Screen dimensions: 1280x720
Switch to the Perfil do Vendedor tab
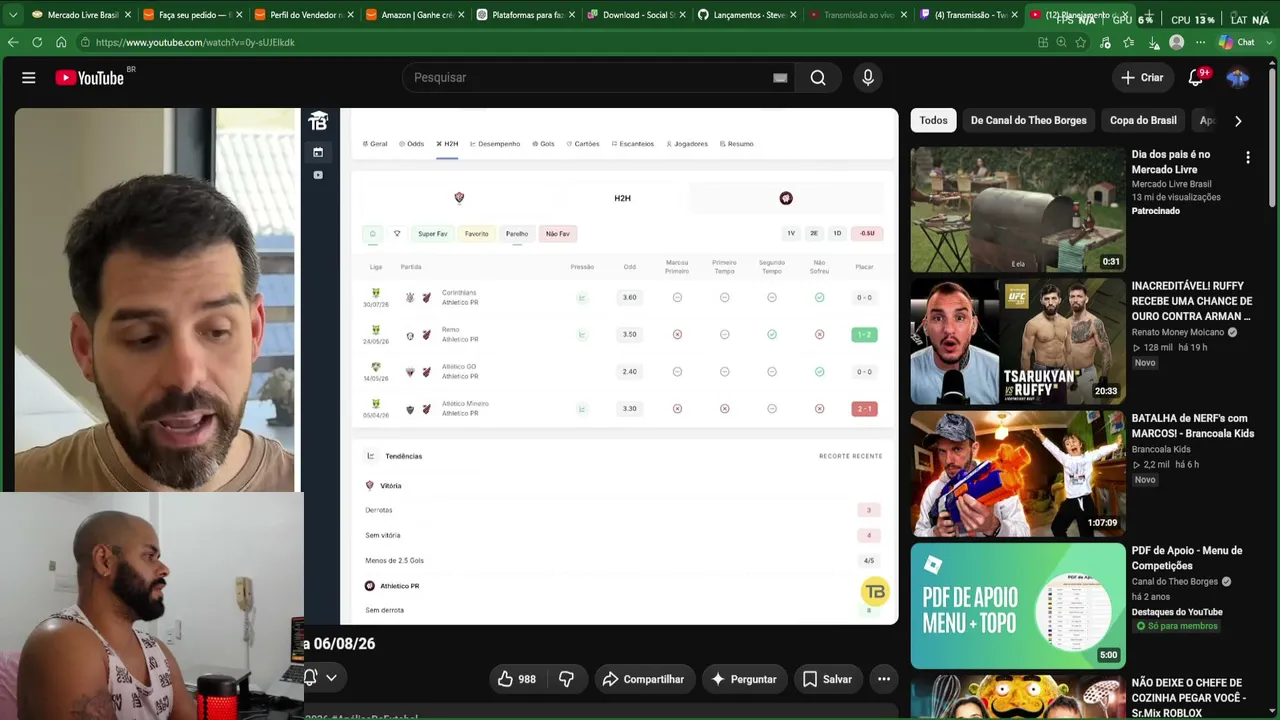coord(303,15)
